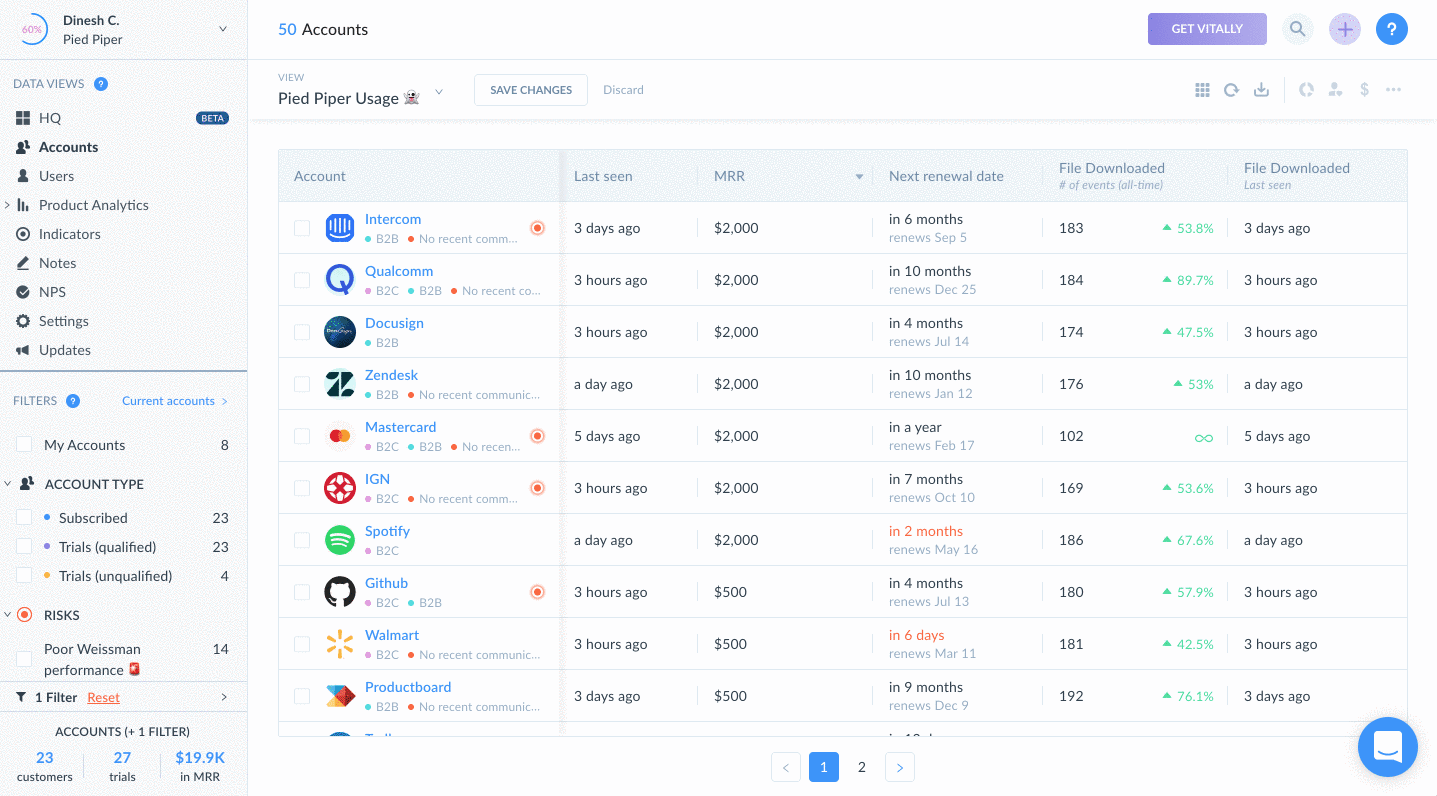
Task: Click the Github logo
Action: 340,592
